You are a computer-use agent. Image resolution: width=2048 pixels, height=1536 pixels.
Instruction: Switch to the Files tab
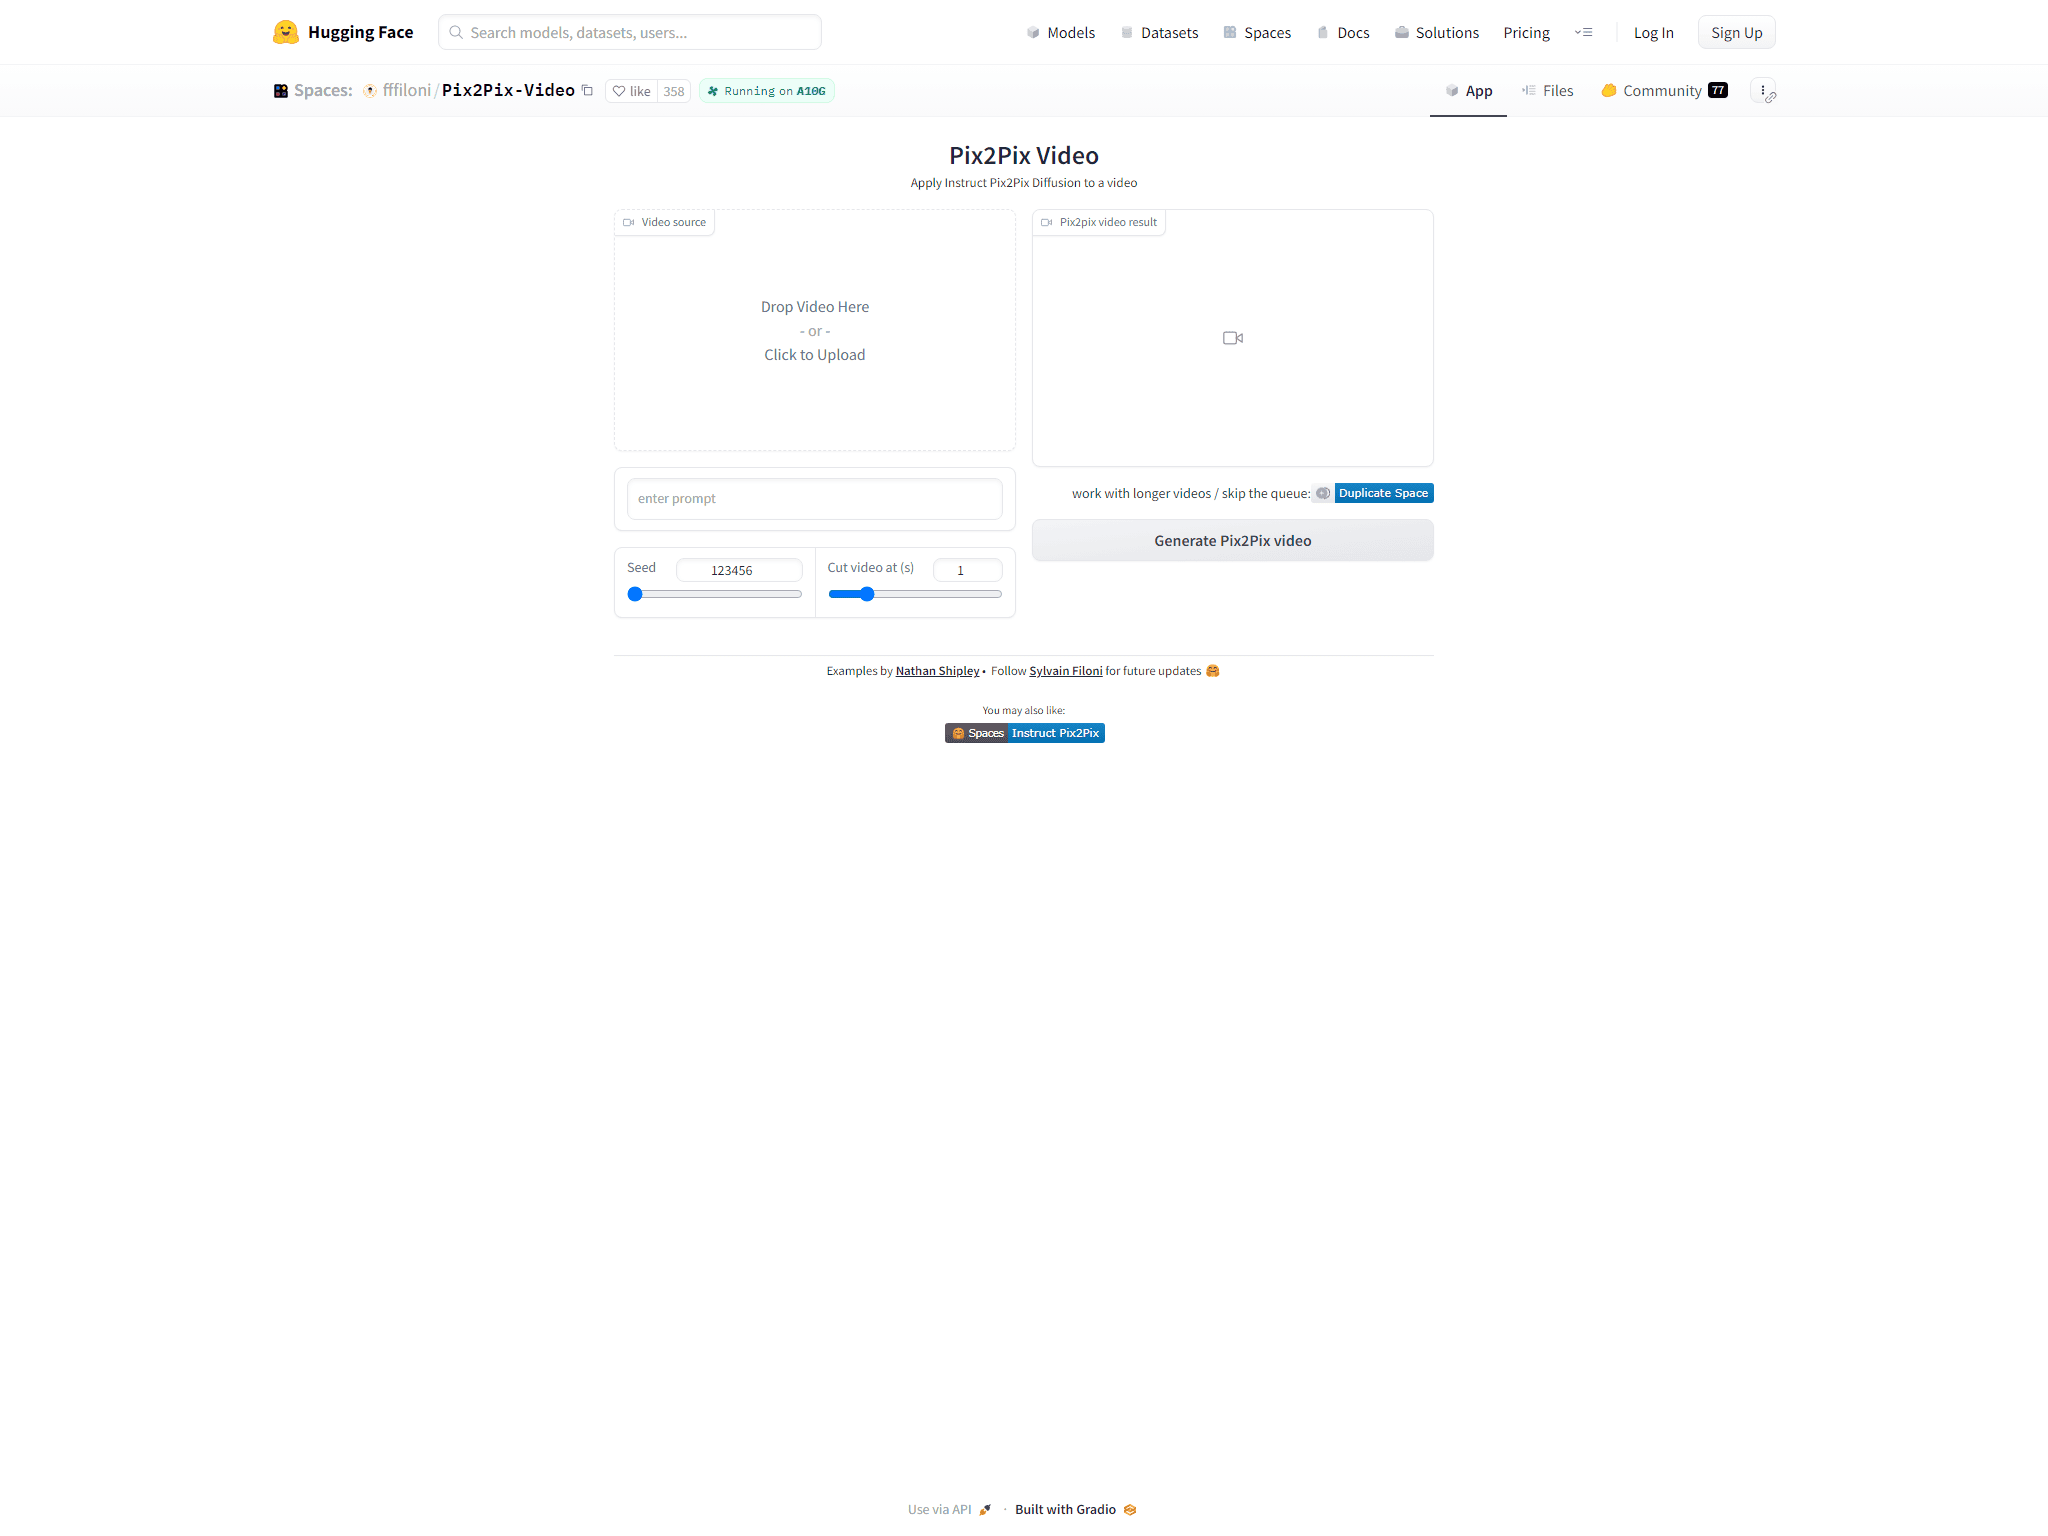click(x=1547, y=91)
